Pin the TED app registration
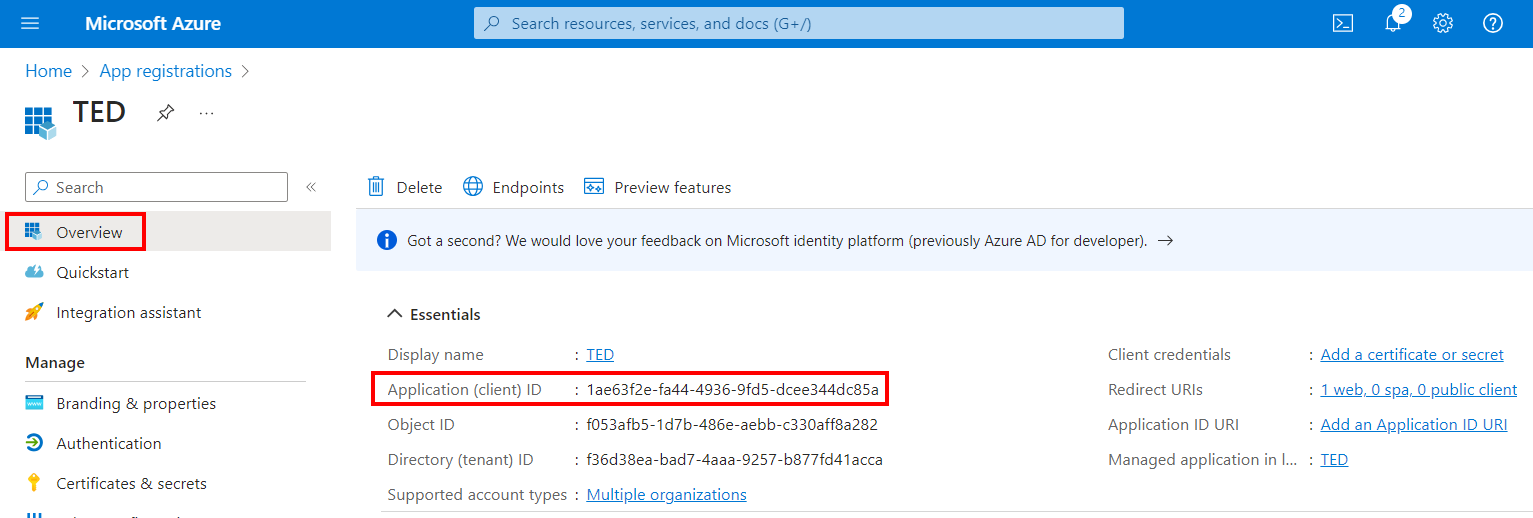This screenshot has width=1533, height=518. point(166,113)
